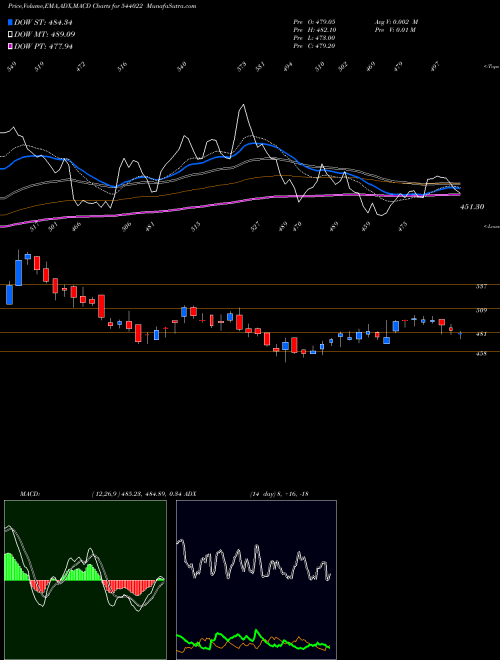Viewport: 500px width, 660px height.
Task: Click the dark blue ADX chart panel
Action: tap(256, 580)
